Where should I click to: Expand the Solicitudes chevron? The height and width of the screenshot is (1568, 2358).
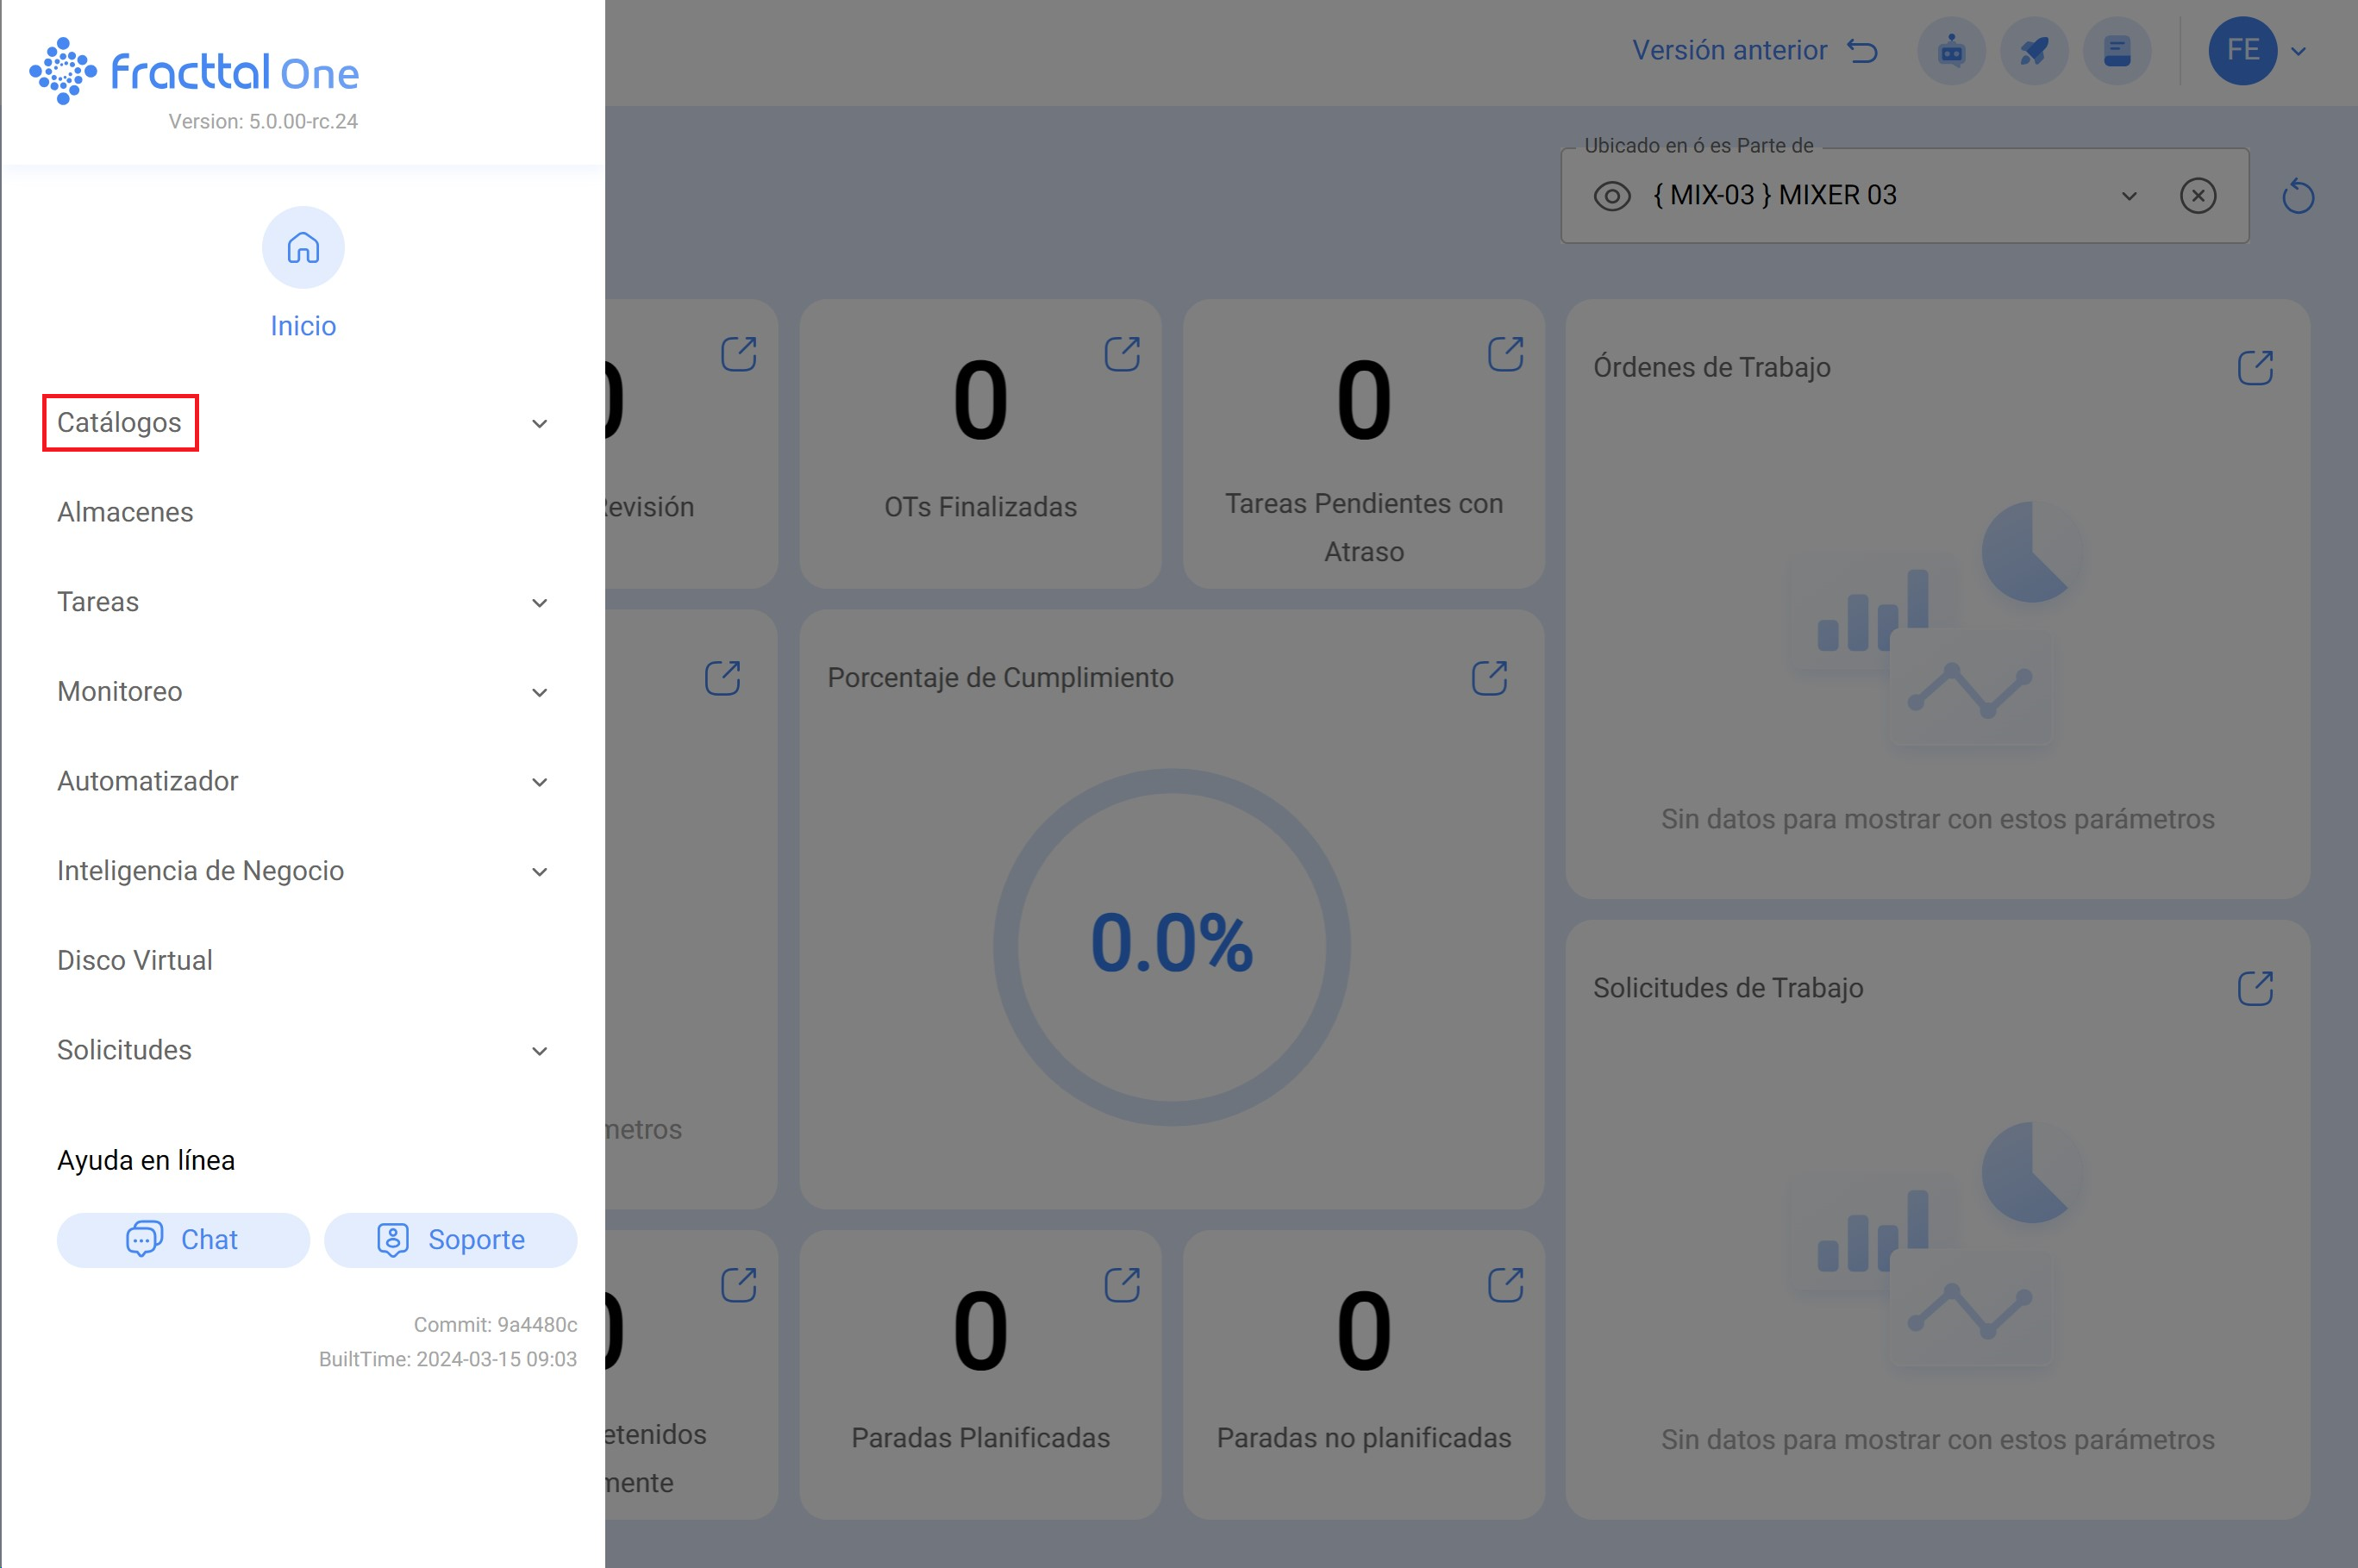(539, 1051)
